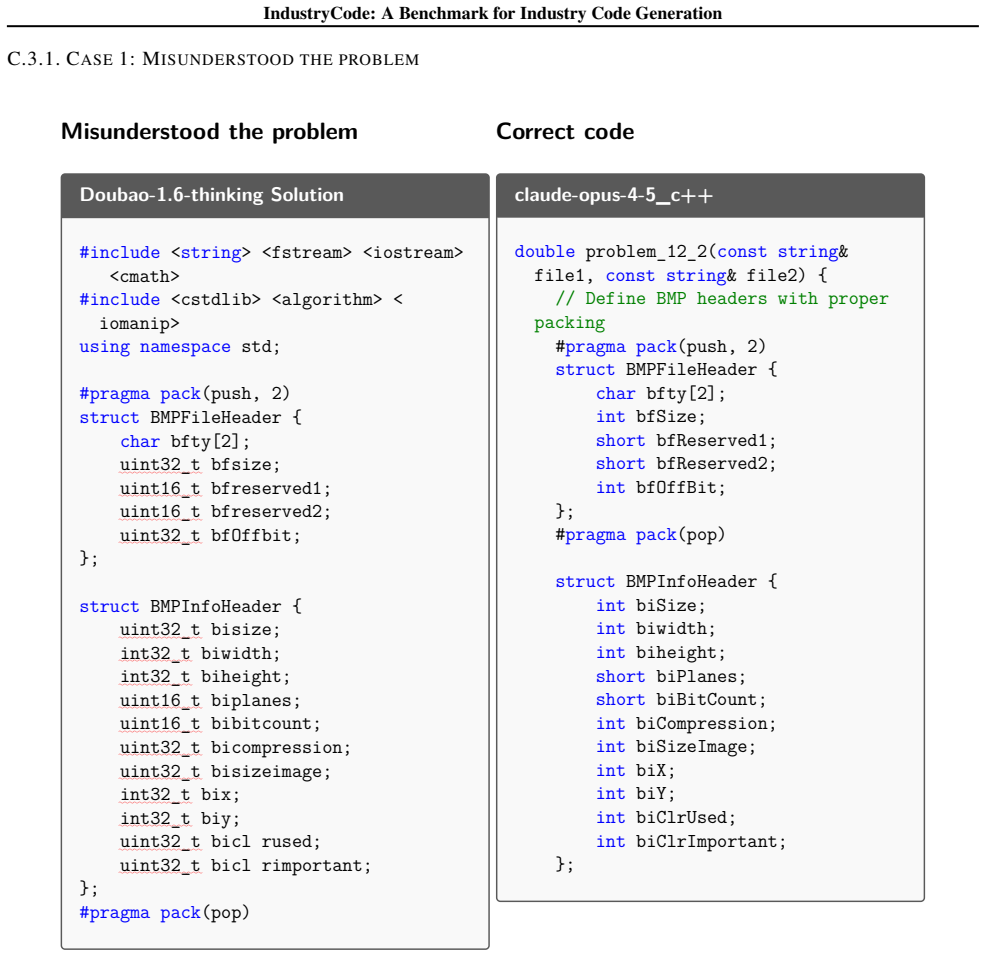Select the C.3.1 Case 1 section heading

(213, 59)
